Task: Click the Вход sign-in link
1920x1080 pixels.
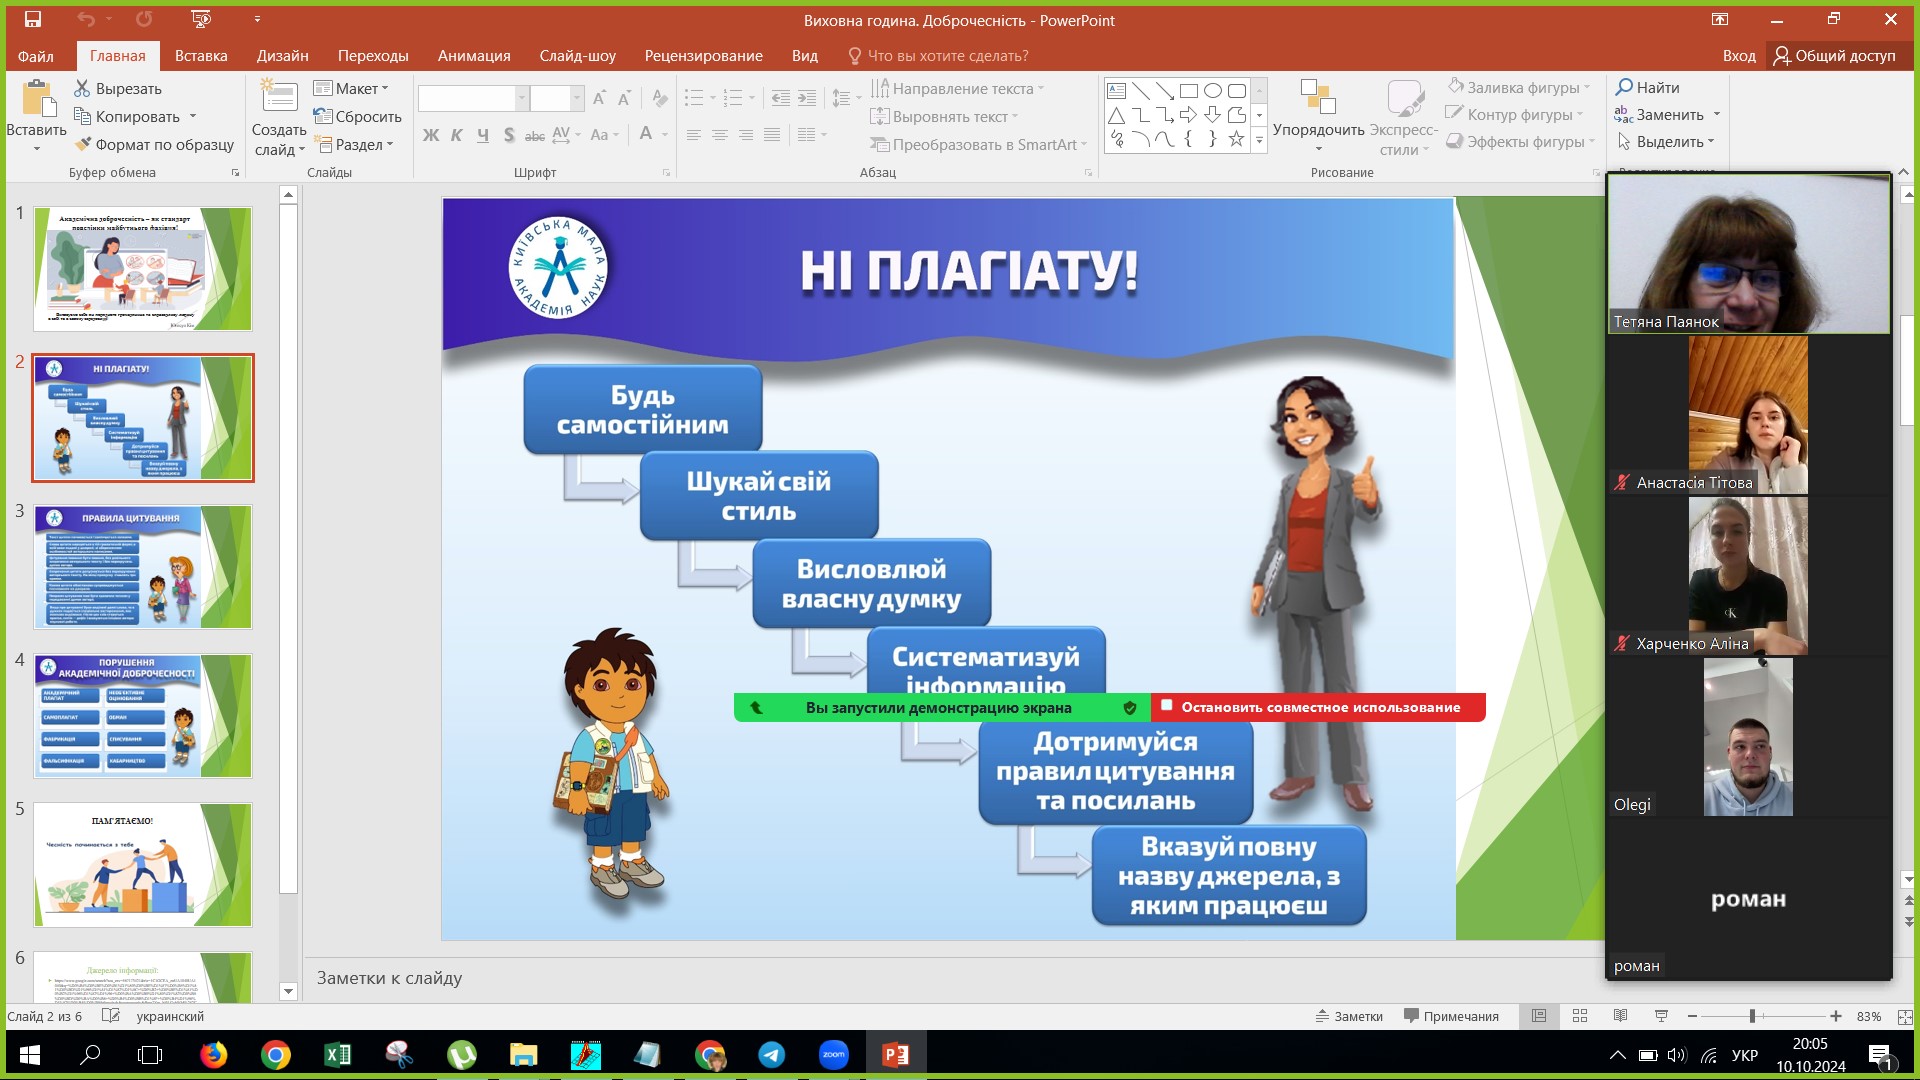Action: point(1739,56)
